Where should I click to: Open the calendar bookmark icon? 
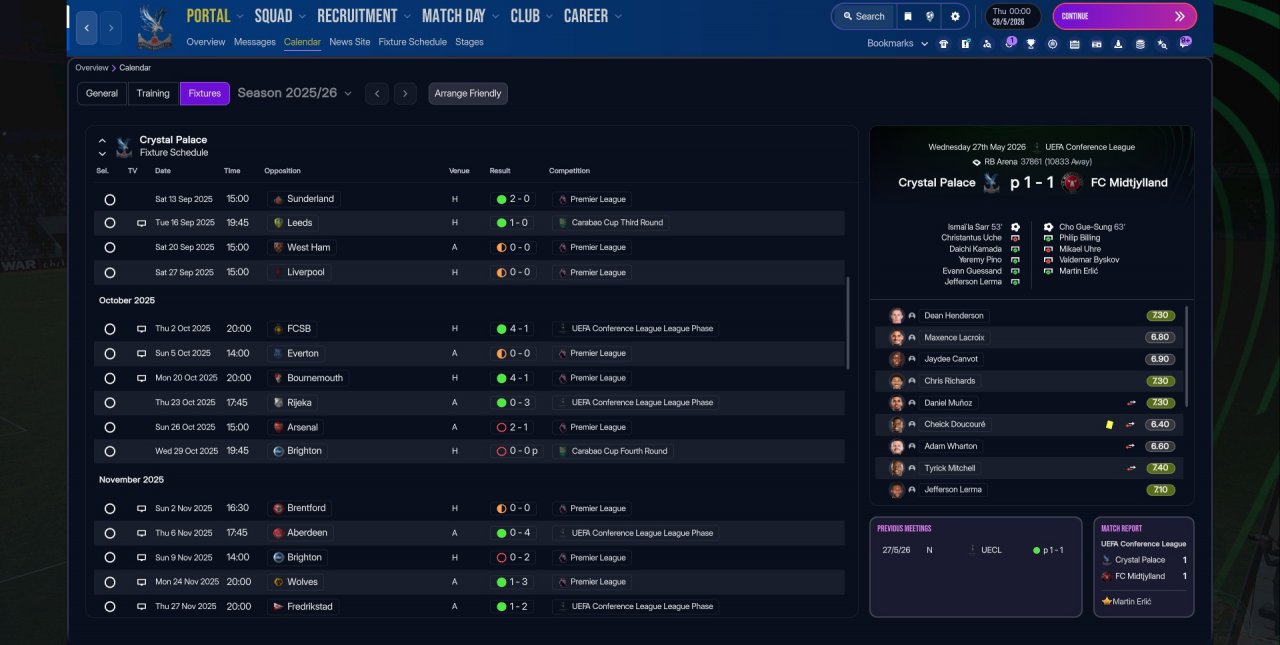(1074, 44)
